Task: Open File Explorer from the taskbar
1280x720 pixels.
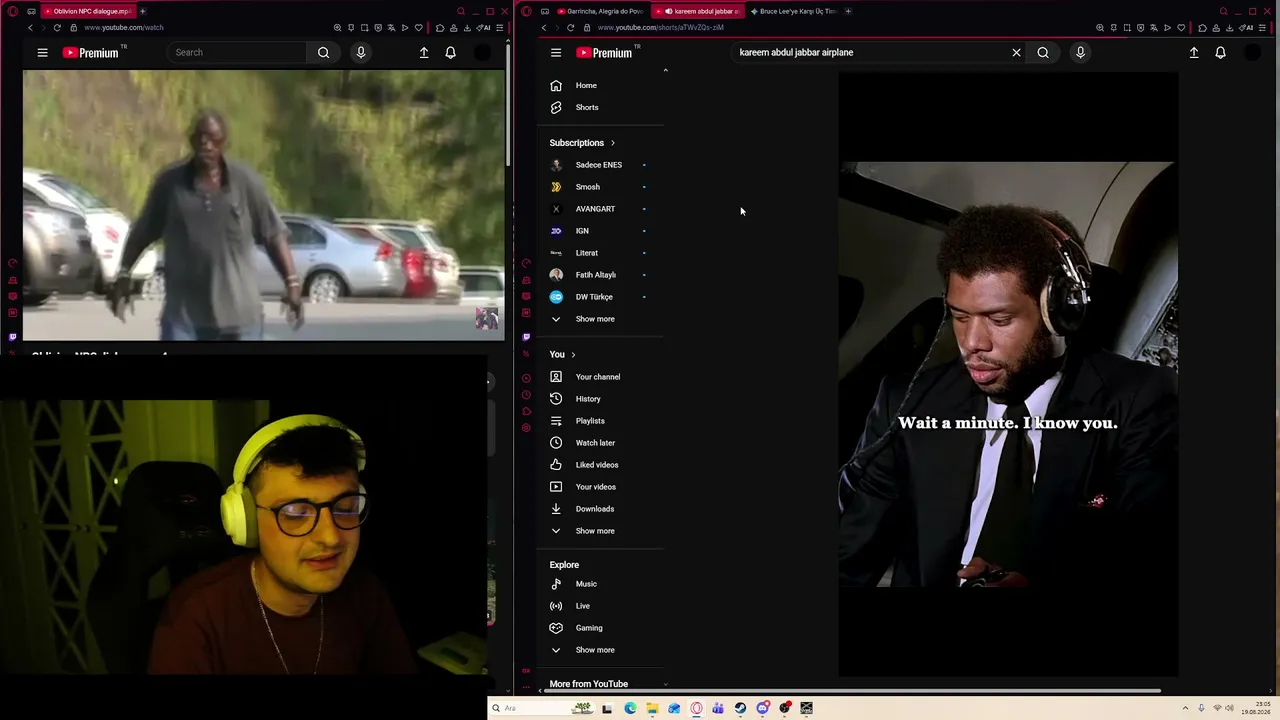Action: coord(652,708)
